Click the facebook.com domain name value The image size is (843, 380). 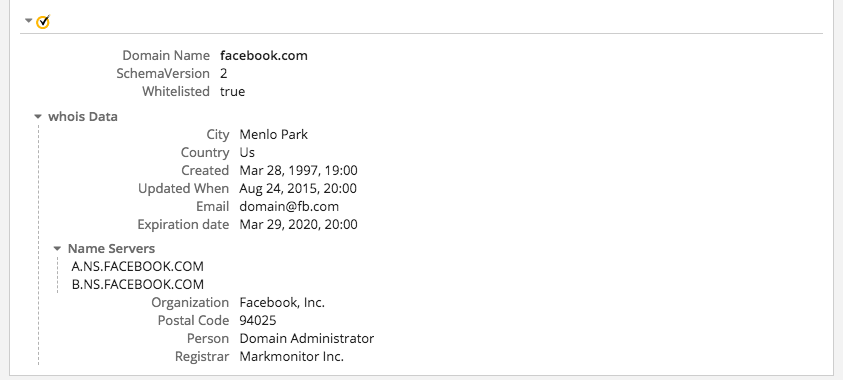(264, 55)
